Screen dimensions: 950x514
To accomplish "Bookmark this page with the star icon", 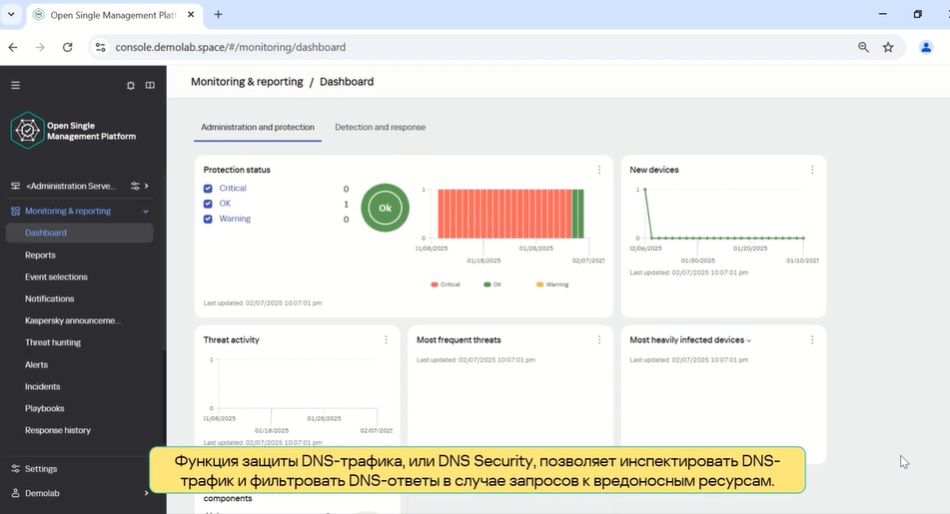I will [888, 47].
